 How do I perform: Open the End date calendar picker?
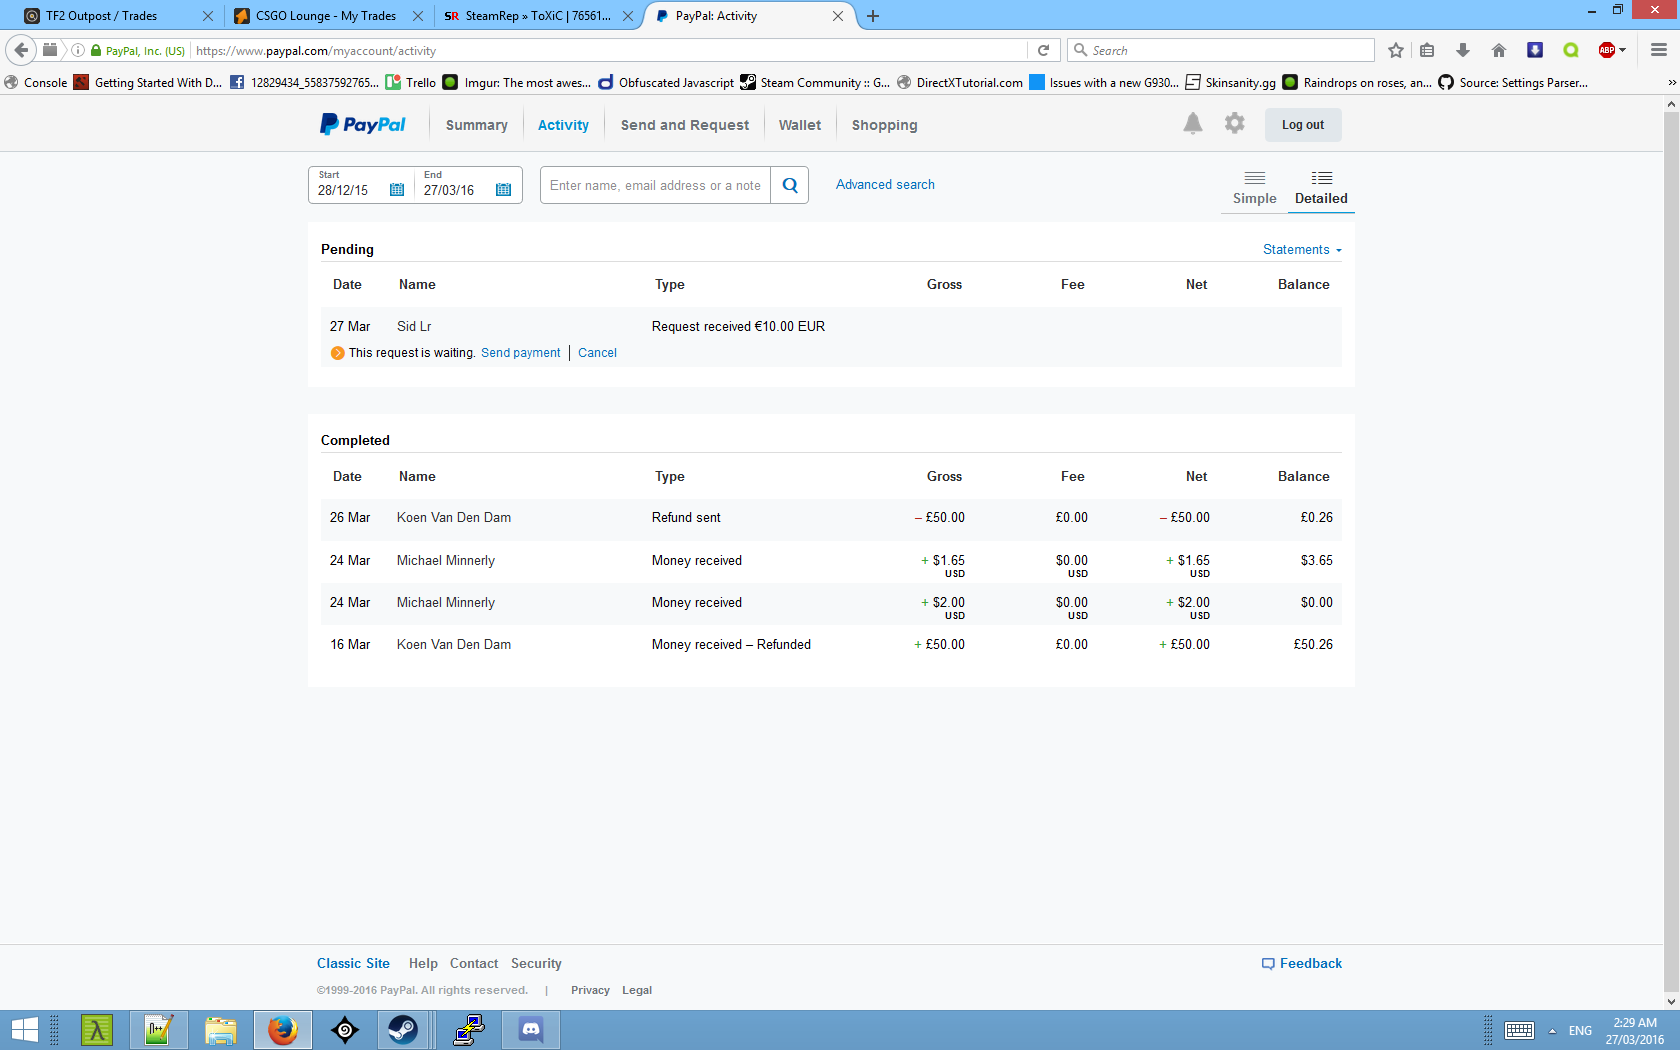pyautogui.click(x=503, y=190)
